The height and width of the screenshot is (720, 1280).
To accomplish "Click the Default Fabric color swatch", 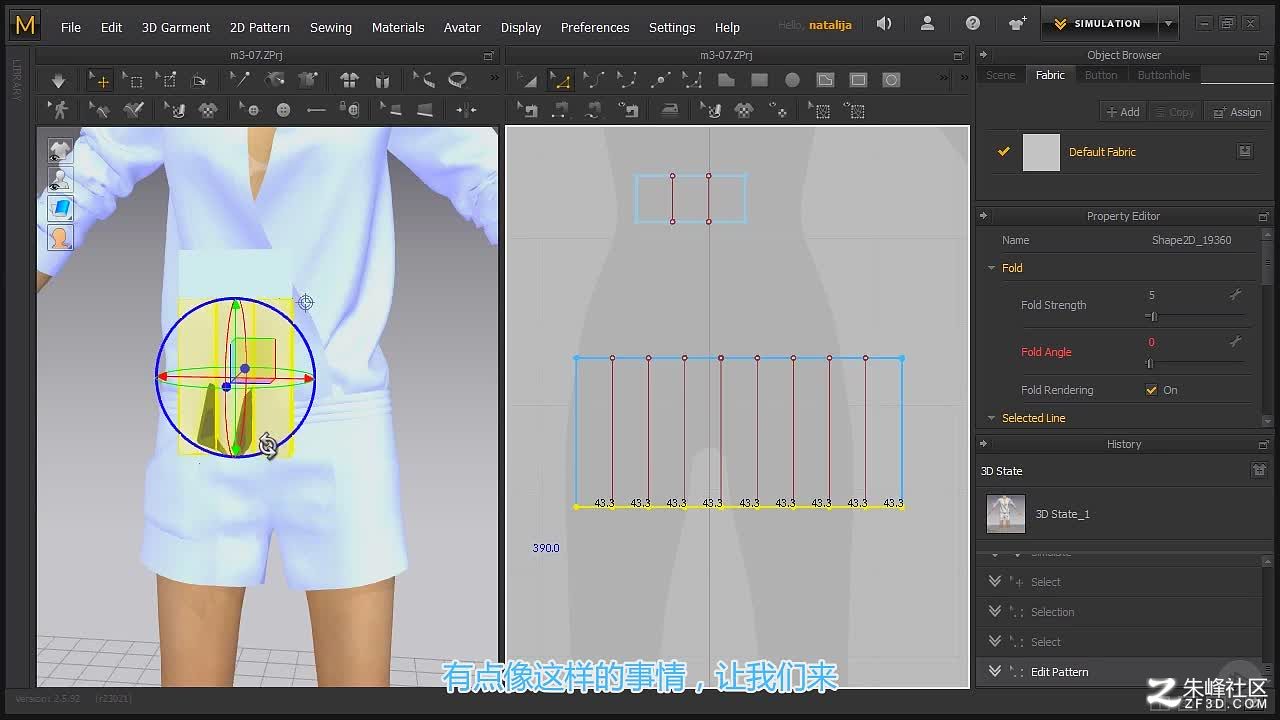I will click(1041, 152).
